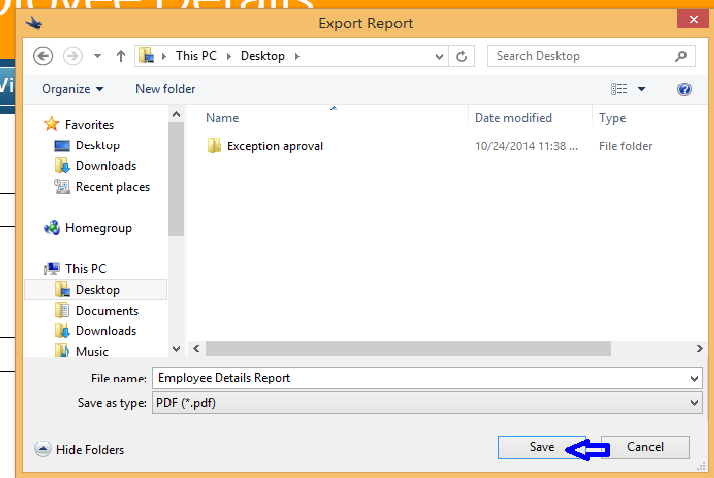Click the This PC computer icon
This screenshot has height=478, width=714.
coord(52,269)
